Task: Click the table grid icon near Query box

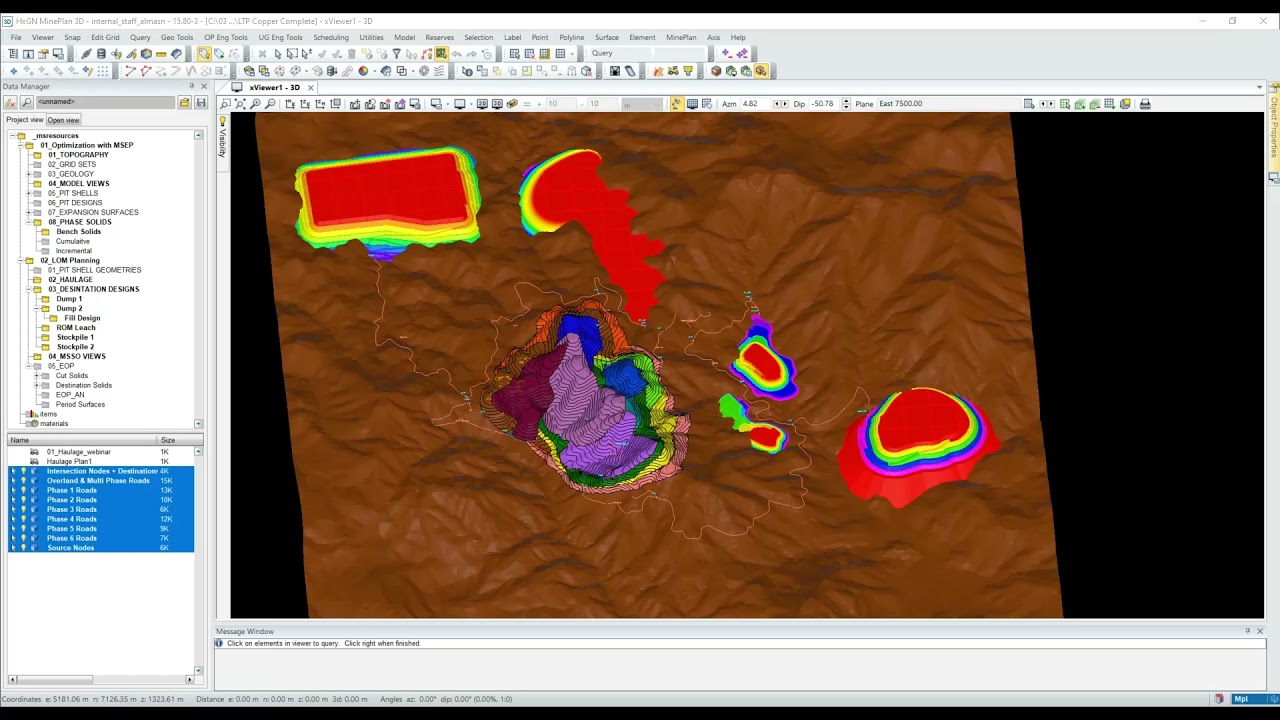Action: tap(560, 53)
